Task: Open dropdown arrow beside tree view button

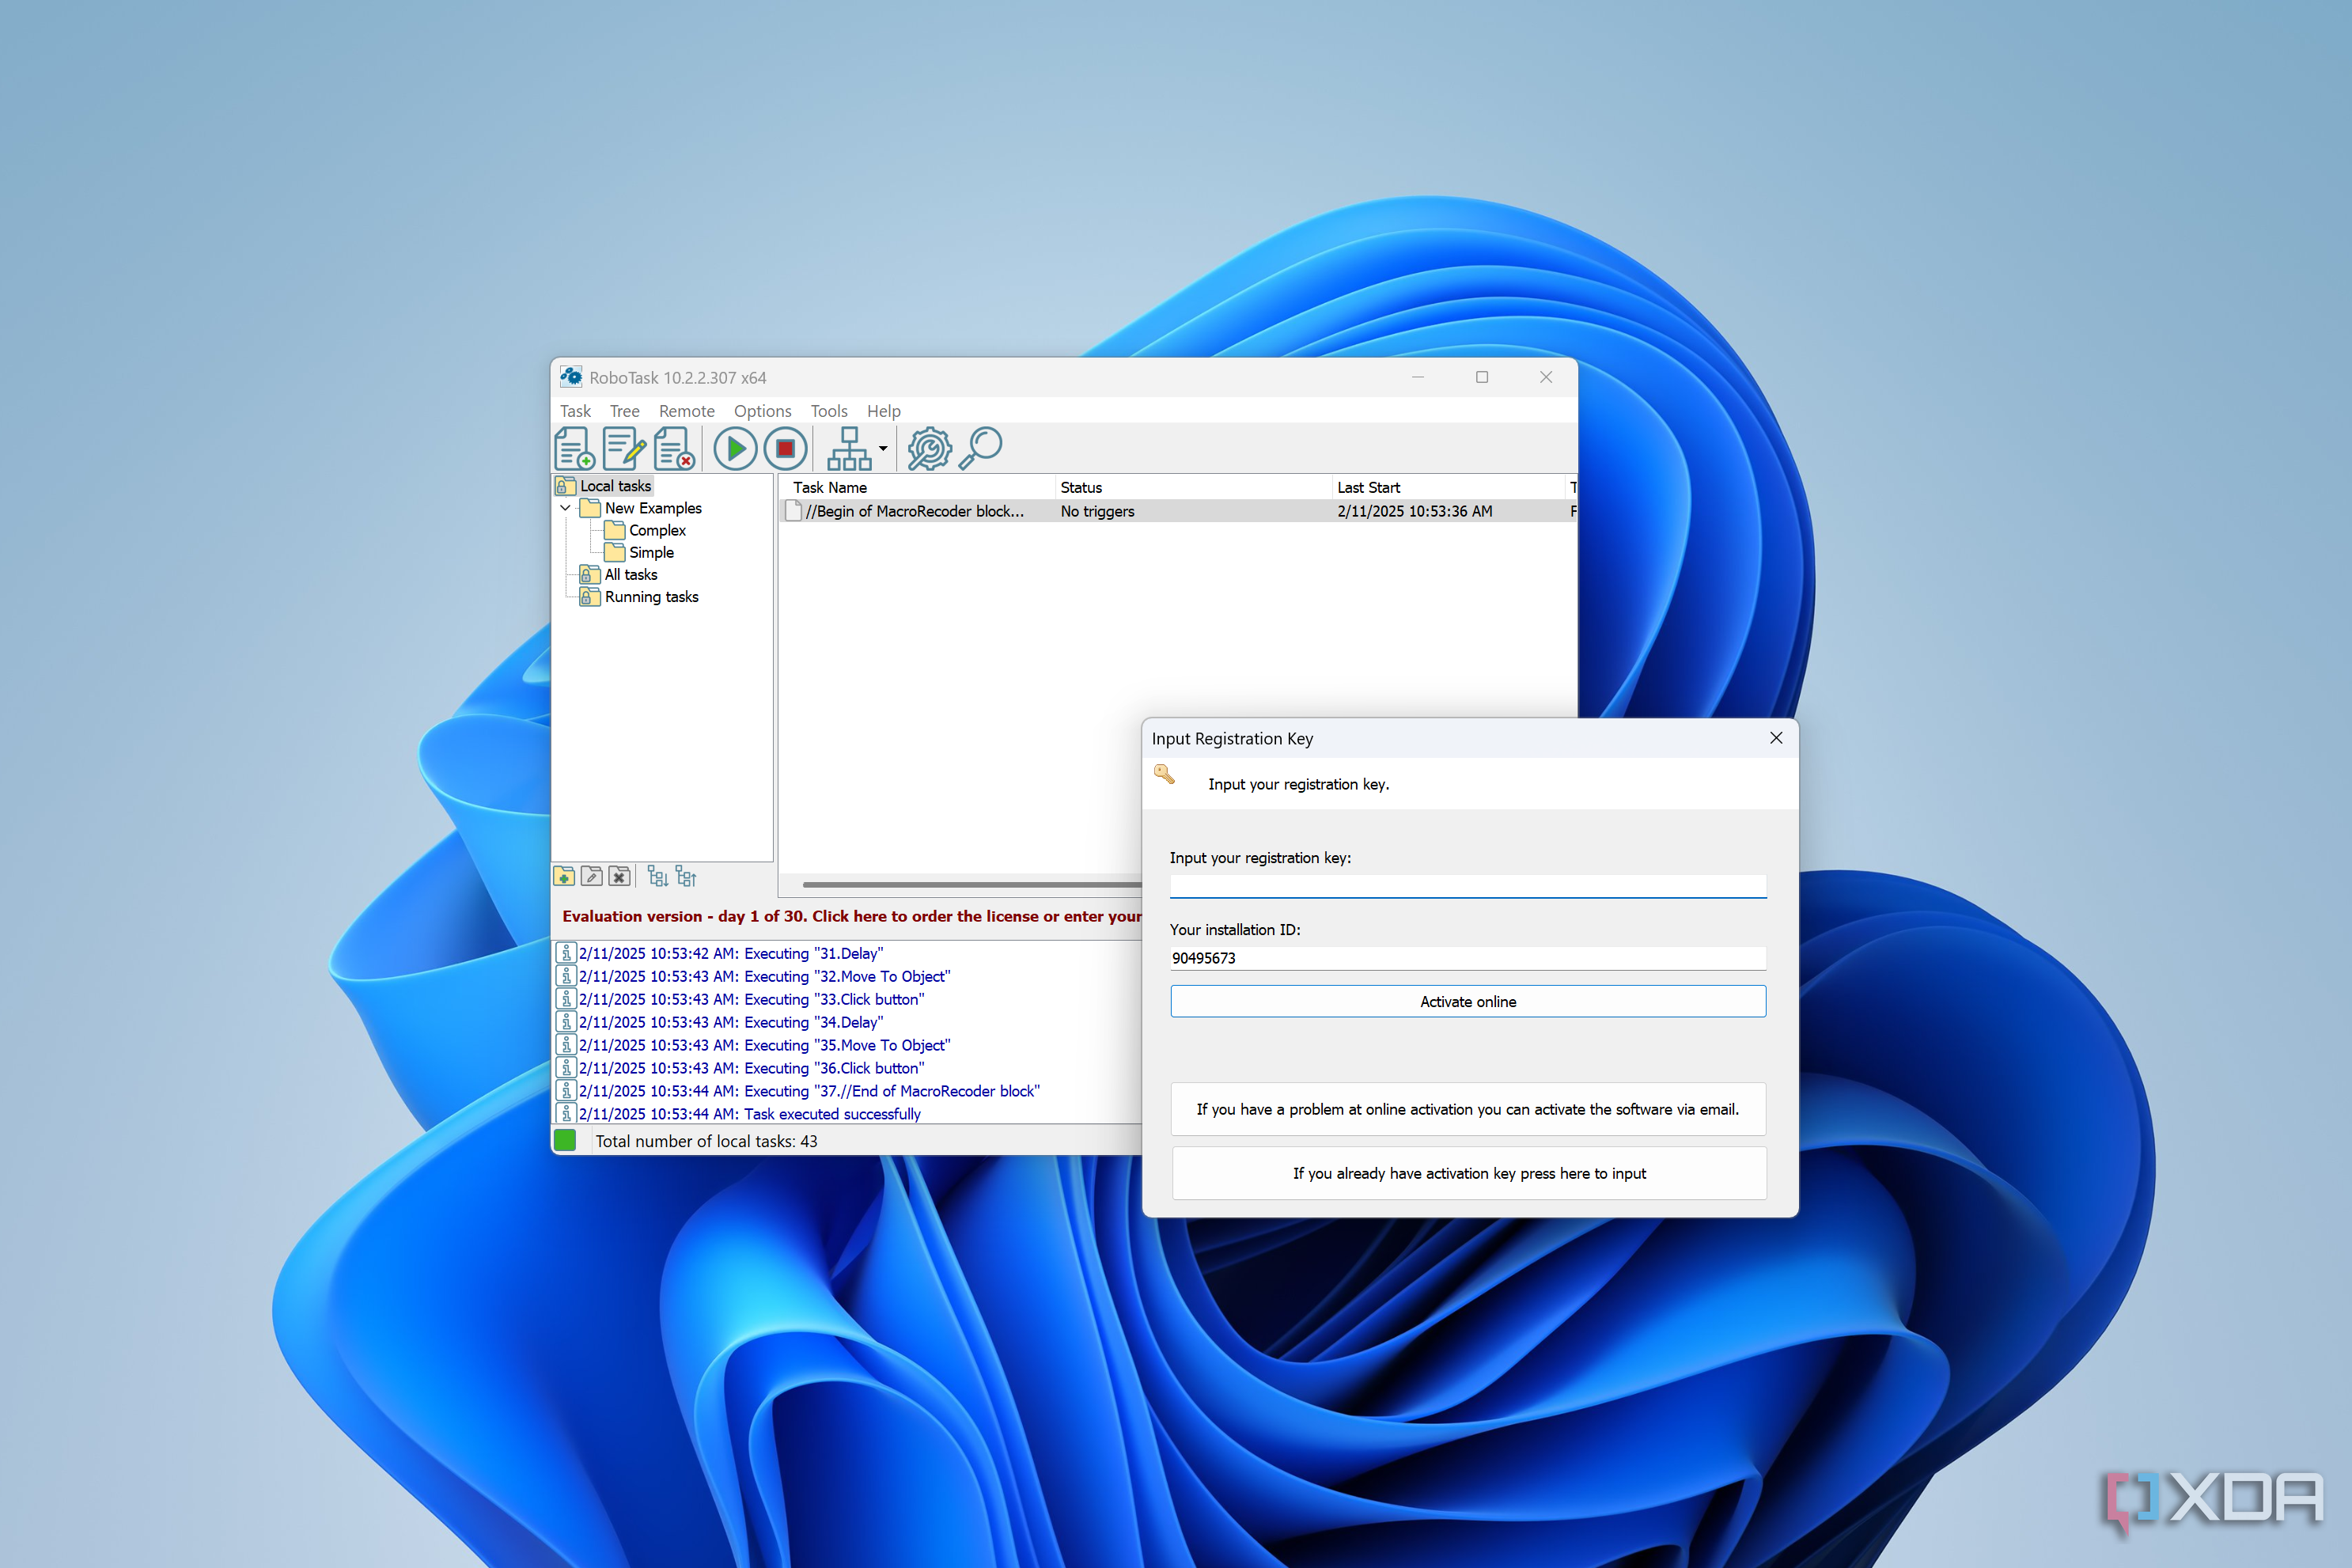Action: click(x=881, y=448)
